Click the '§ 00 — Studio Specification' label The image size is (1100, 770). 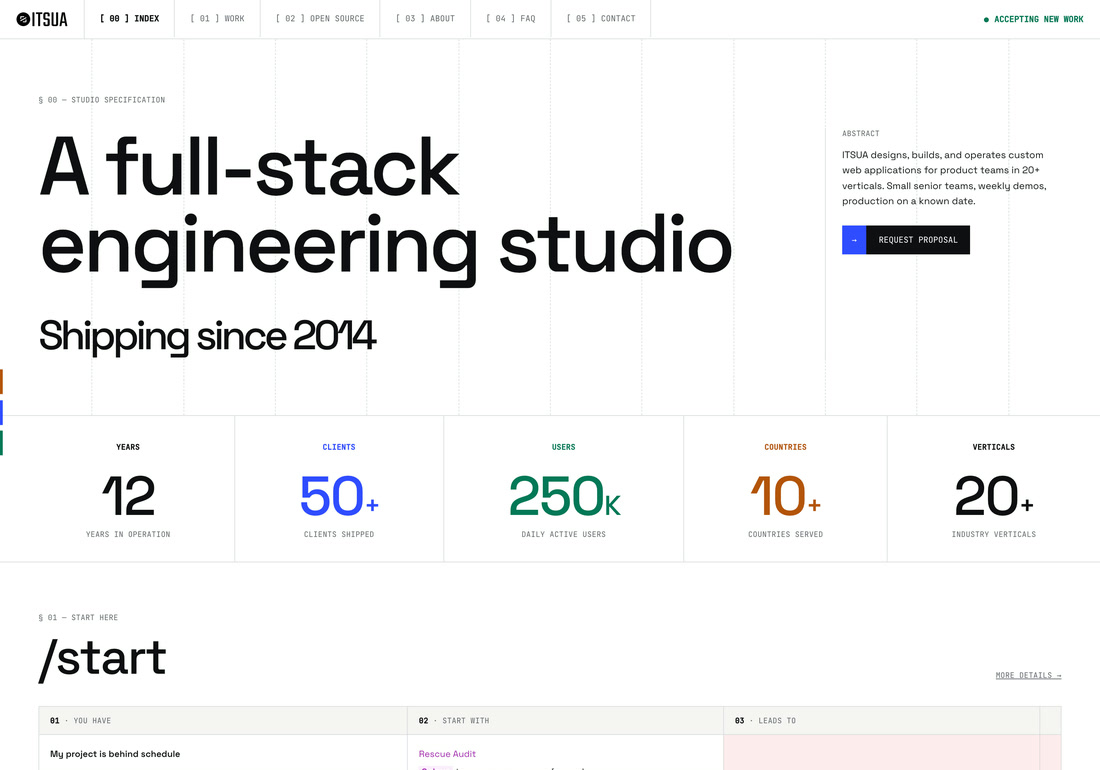[102, 100]
